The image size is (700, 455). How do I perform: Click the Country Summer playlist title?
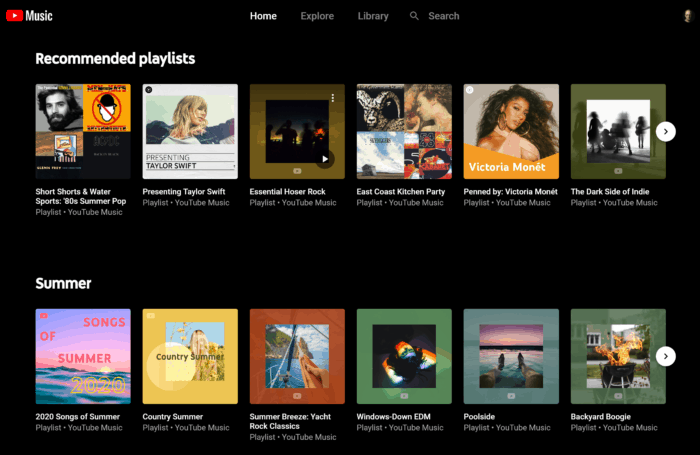[173, 417]
